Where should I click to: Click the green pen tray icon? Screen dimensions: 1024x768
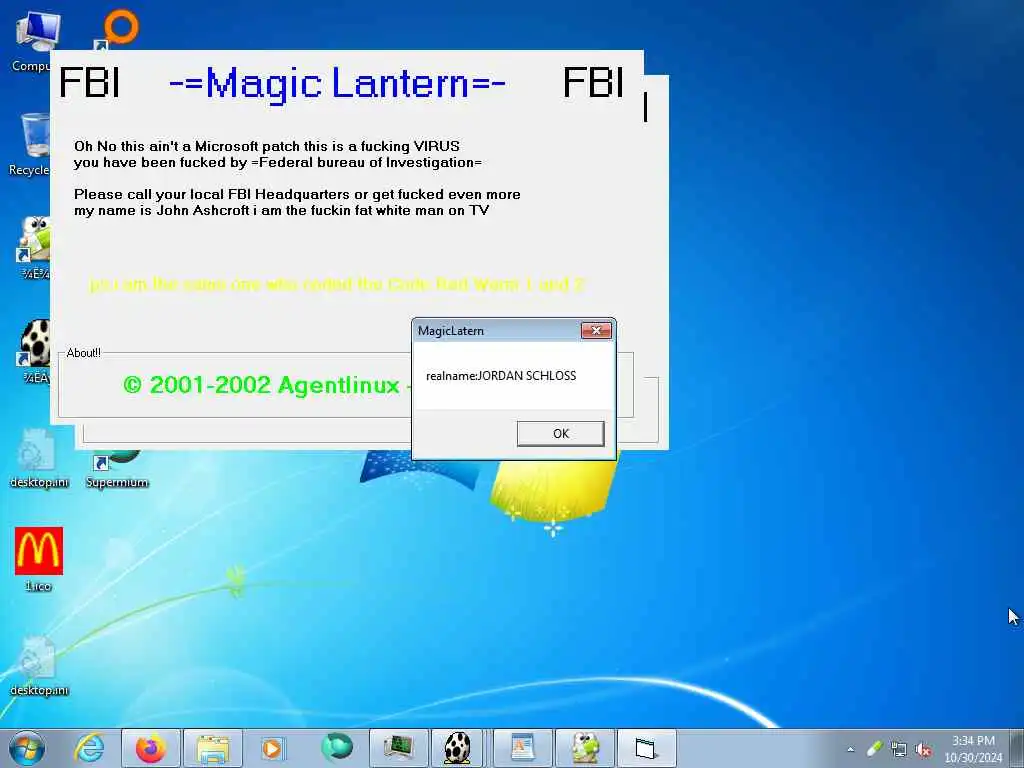[875, 749]
